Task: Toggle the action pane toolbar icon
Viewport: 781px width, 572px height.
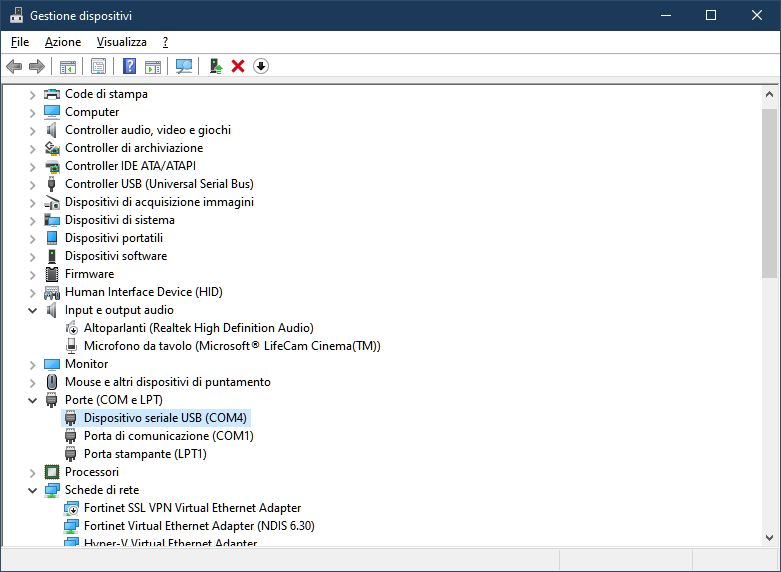Action: point(153,66)
